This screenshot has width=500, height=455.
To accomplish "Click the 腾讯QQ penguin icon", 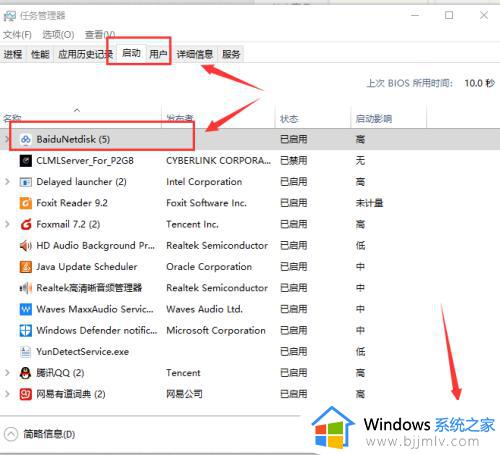I will 26,373.
